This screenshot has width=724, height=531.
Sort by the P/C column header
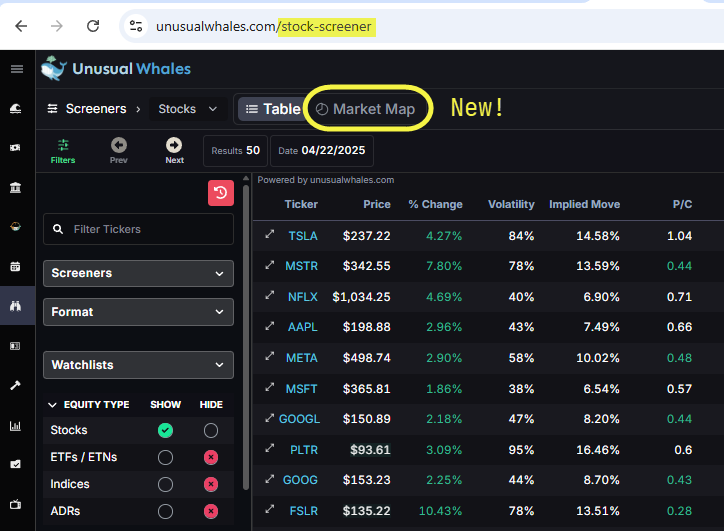pyautogui.click(x=682, y=205)
